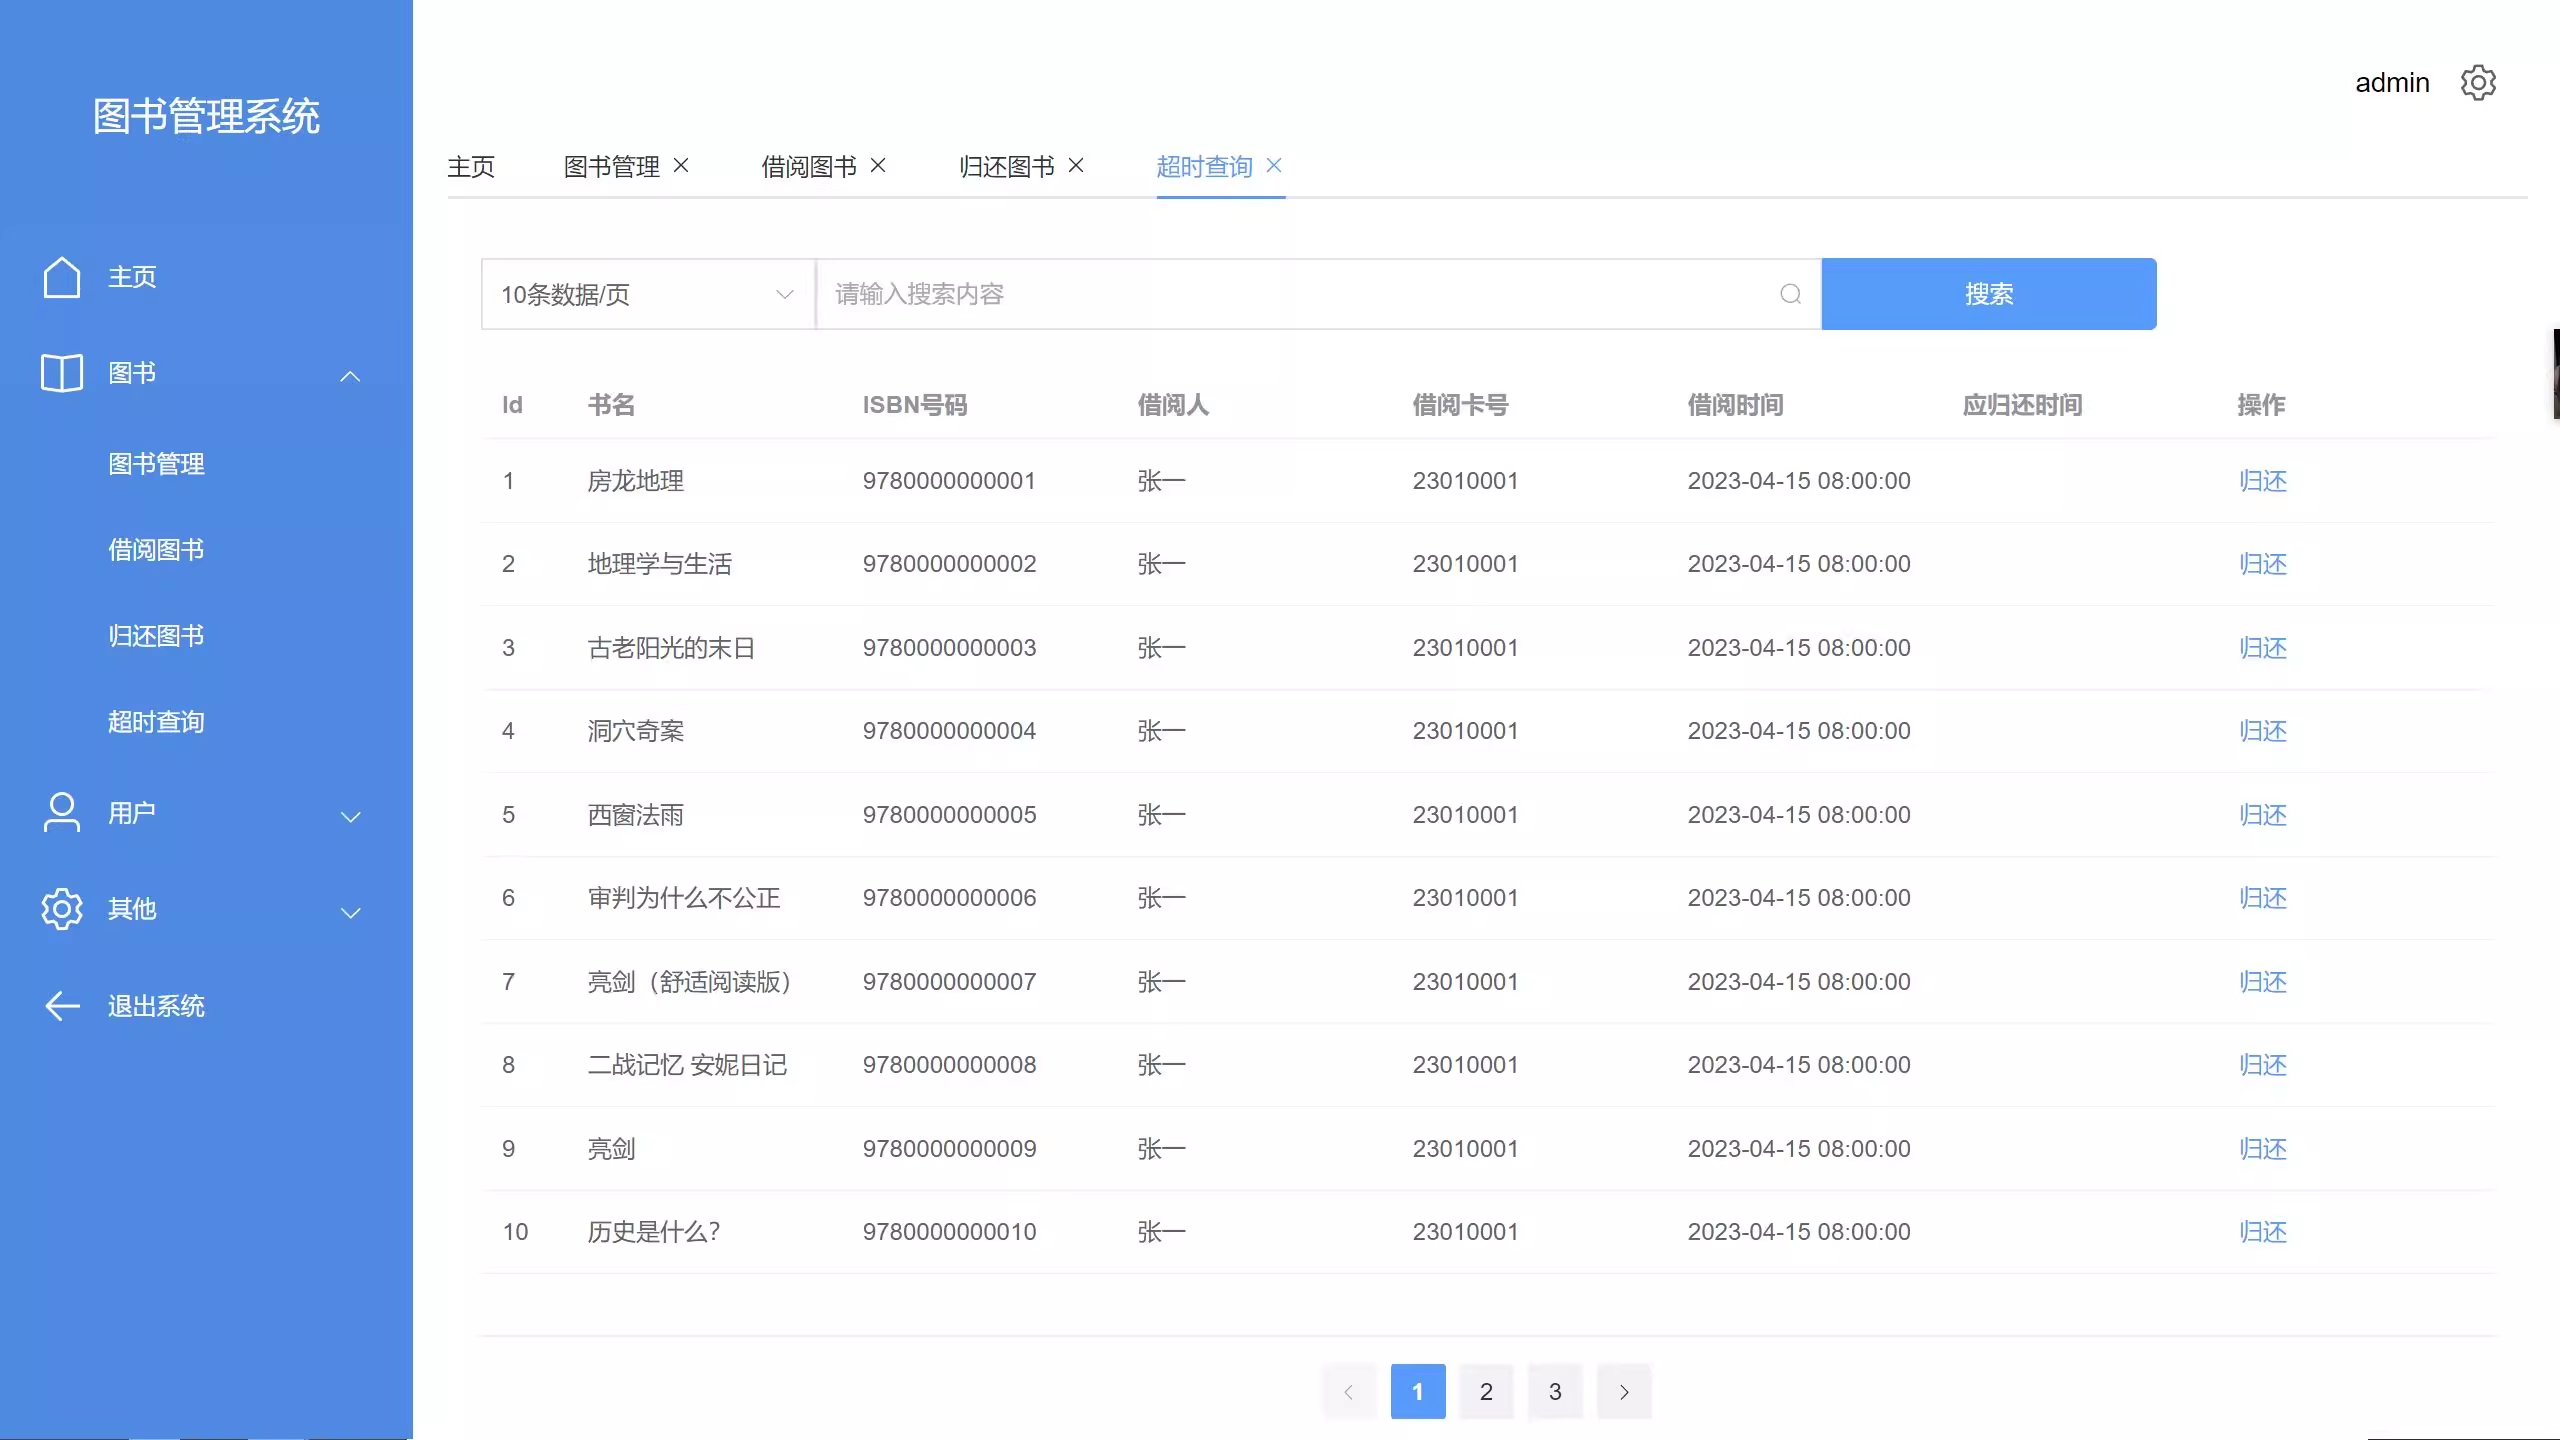The height and width of the screenshot is (1440, 2560).
Task: Collapse the 图书 sidebar section chevron
Action: [x=350, y=376]
